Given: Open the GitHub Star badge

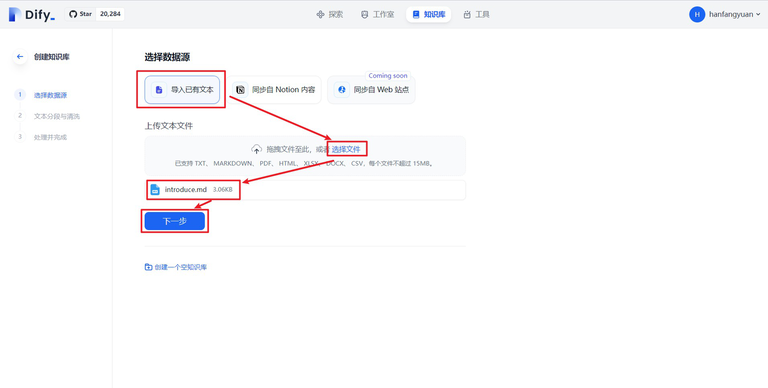Looking at the screenshot, I should point(95,14).
